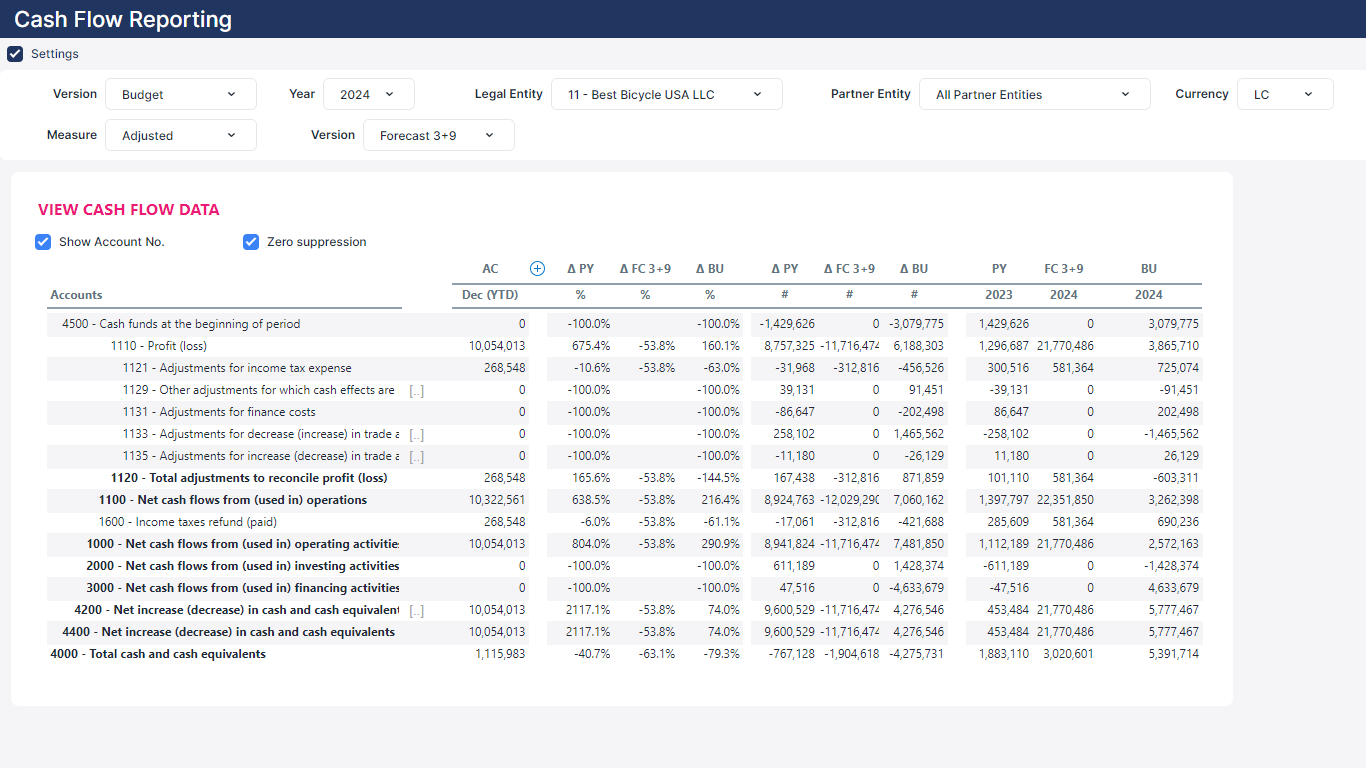Click ellipsis icon on account 1133 row
This screenshot has height=768, width=1366.
pyautogui.click(x=416, y=434)
